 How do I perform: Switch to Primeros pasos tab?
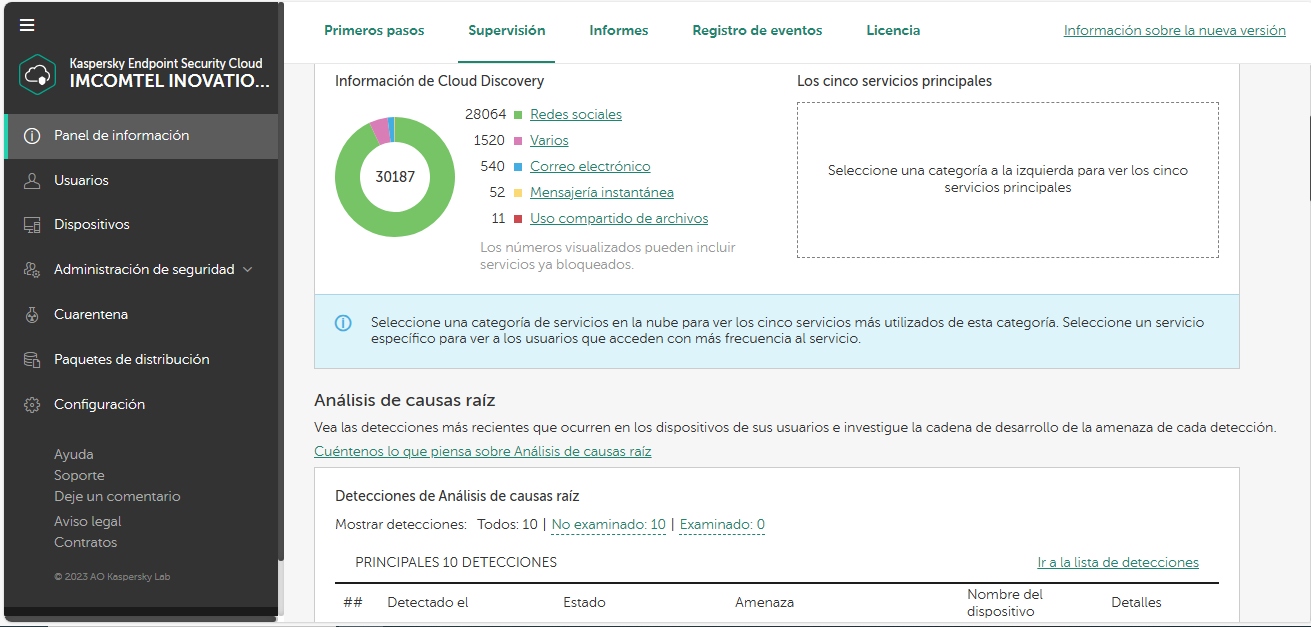click(374, 31)
